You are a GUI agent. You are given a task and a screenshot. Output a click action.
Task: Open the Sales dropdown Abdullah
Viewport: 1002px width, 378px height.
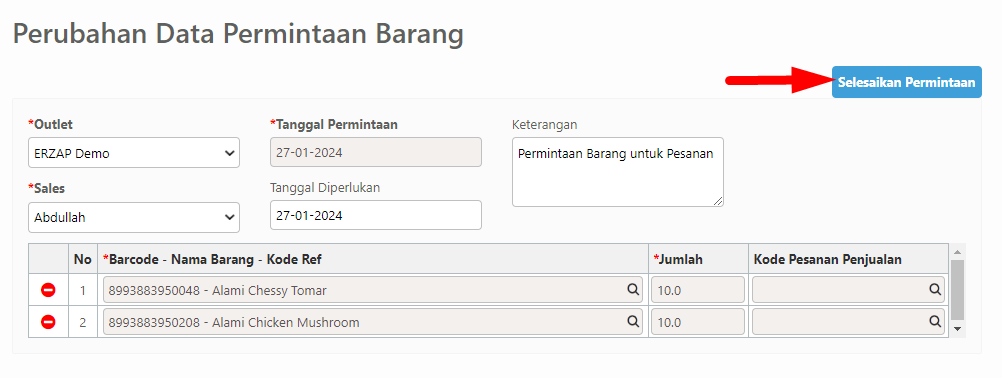[x=134, y=217]
